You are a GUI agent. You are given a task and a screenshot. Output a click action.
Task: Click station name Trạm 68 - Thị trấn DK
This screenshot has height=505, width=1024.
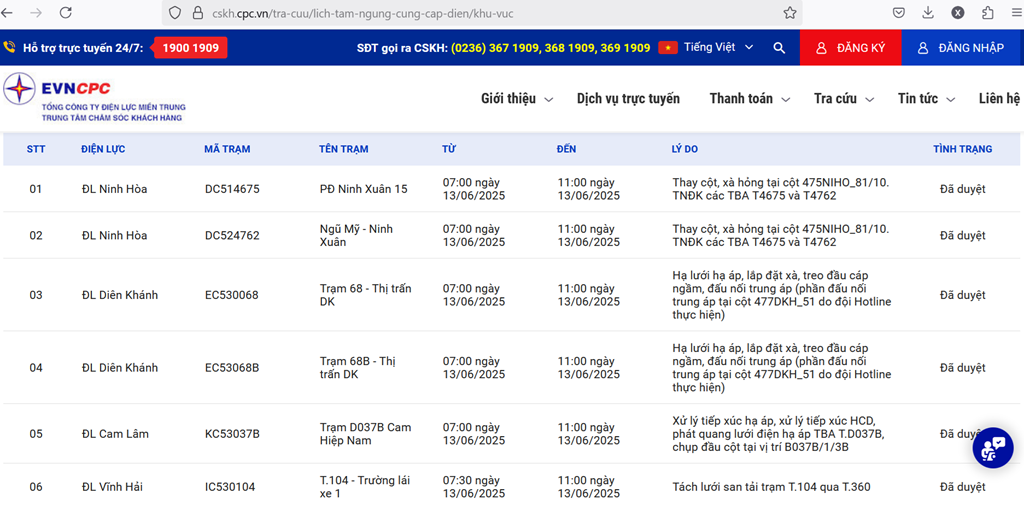click(366, 295)
